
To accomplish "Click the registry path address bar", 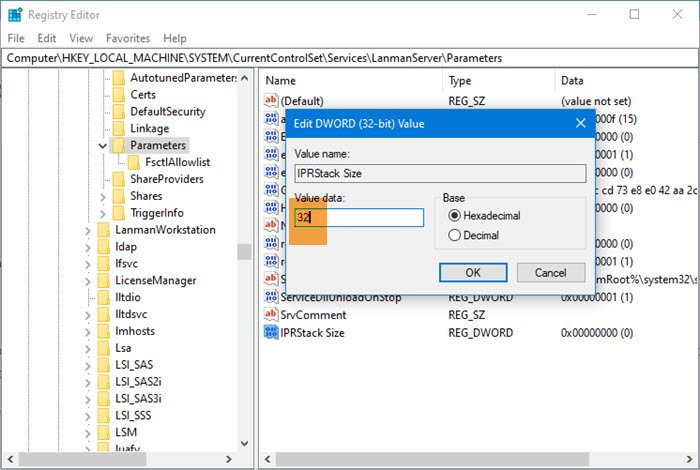I will [350, 58].
